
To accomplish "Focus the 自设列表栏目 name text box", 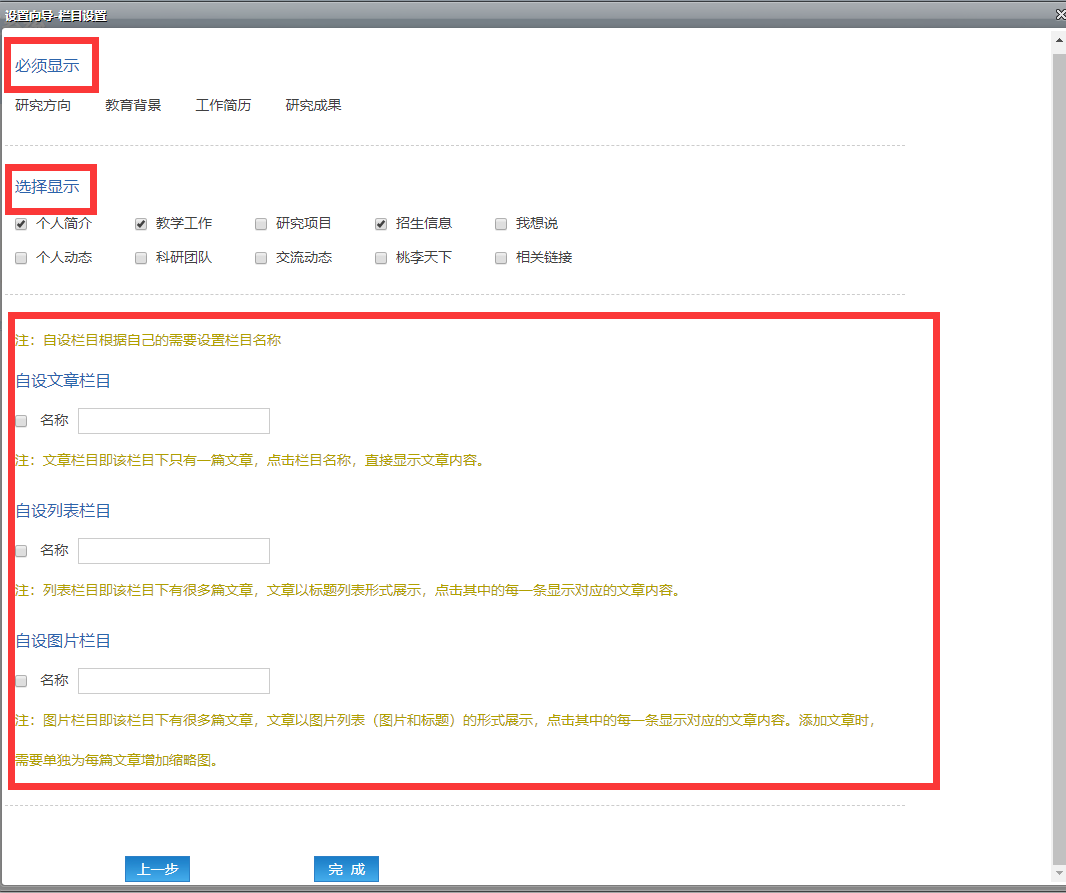I will point(174,551).
